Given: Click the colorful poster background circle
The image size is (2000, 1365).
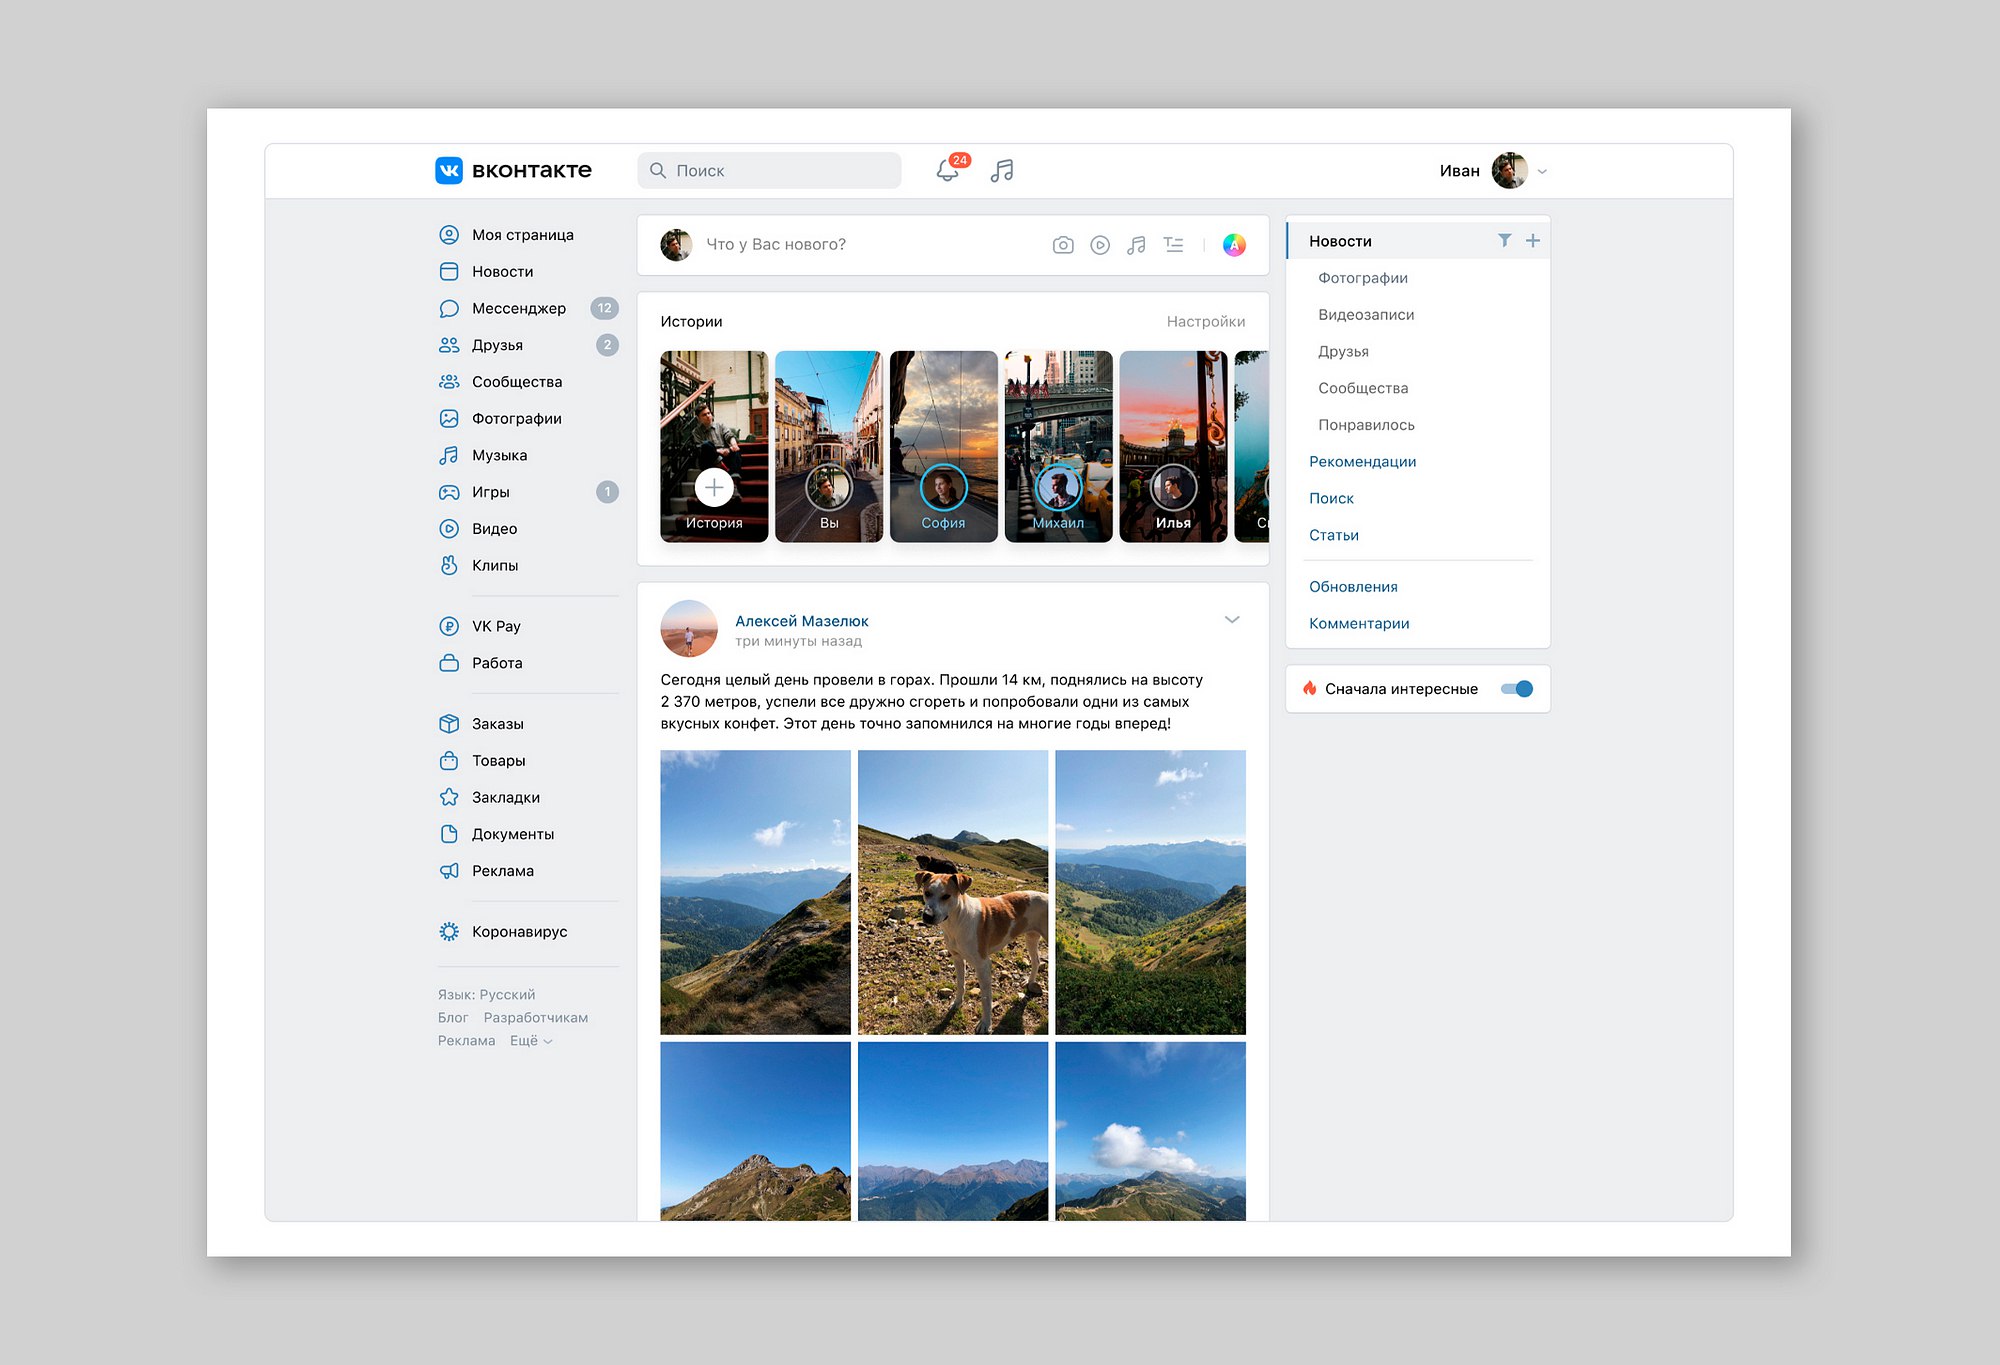Looking at the screenshot, I should (x=1234, y=245).
